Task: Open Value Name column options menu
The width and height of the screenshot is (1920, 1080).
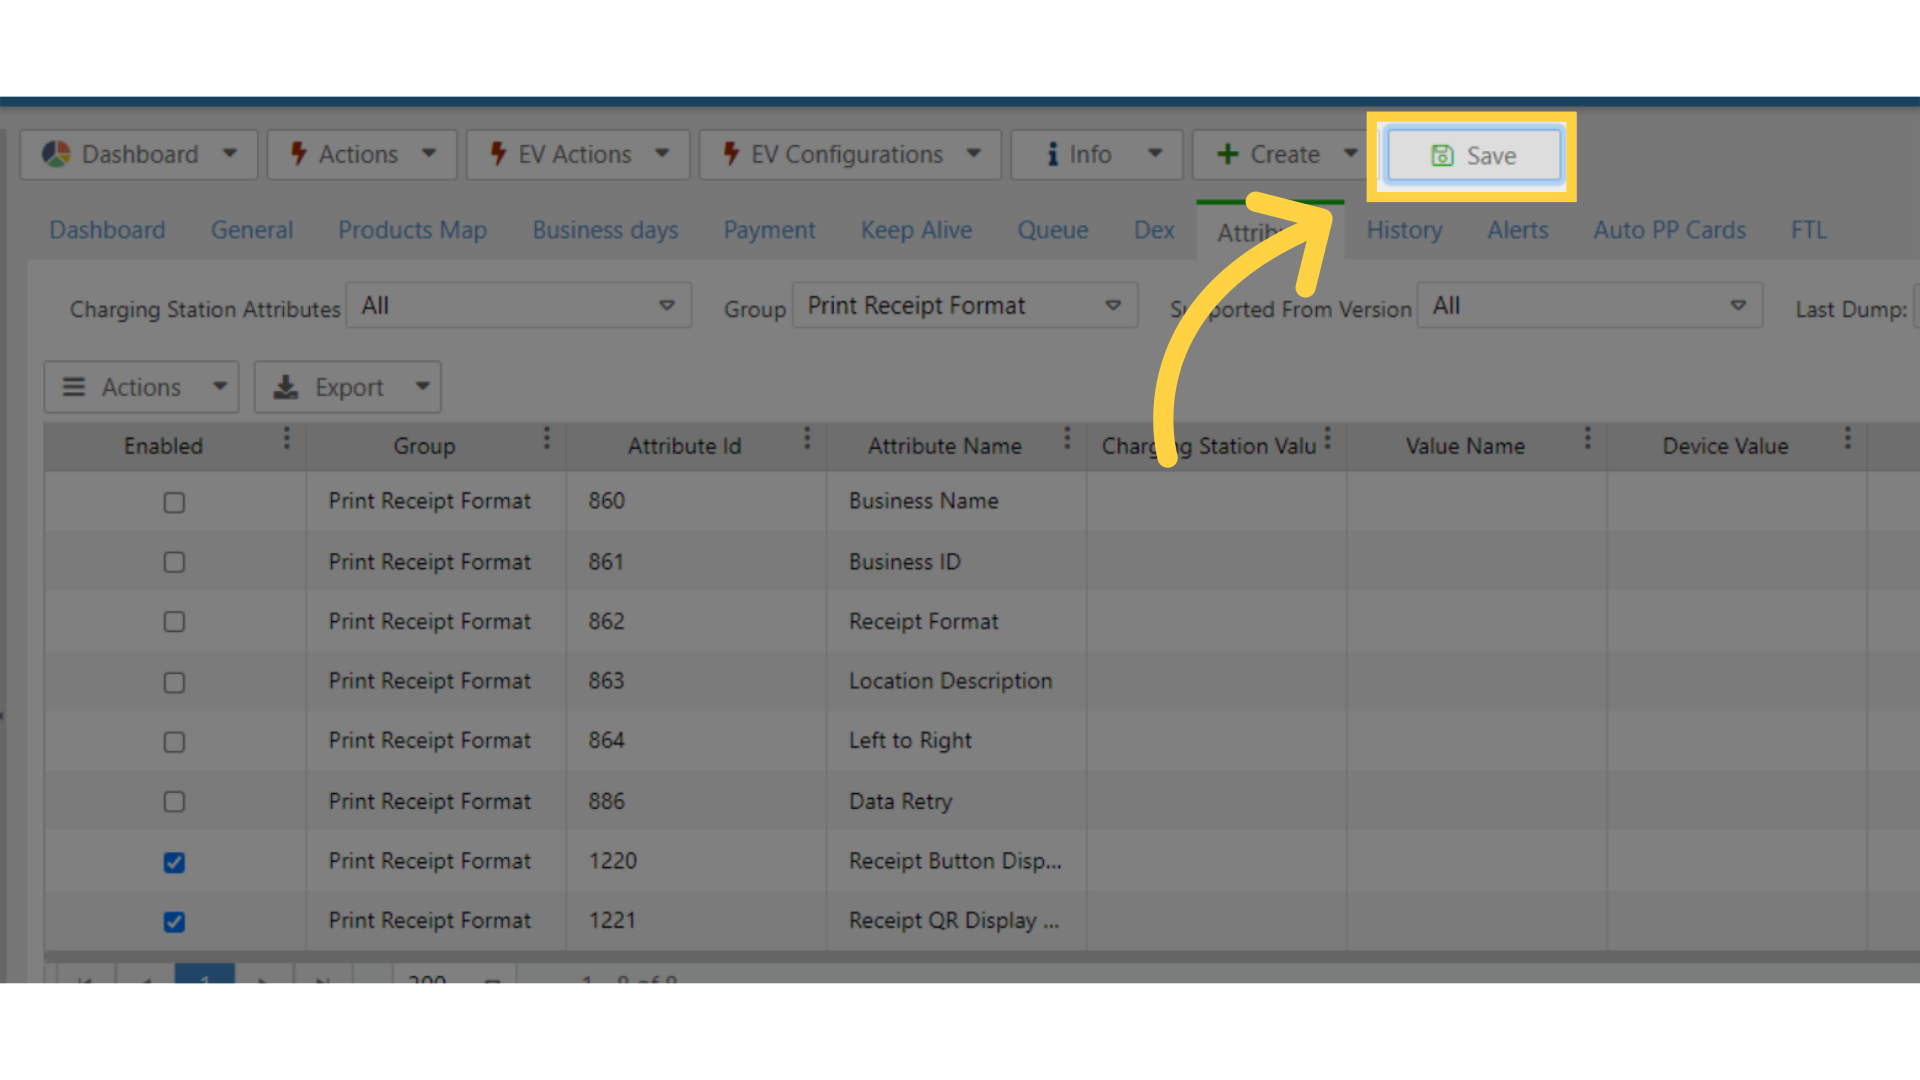Action: pos(1587,438)
